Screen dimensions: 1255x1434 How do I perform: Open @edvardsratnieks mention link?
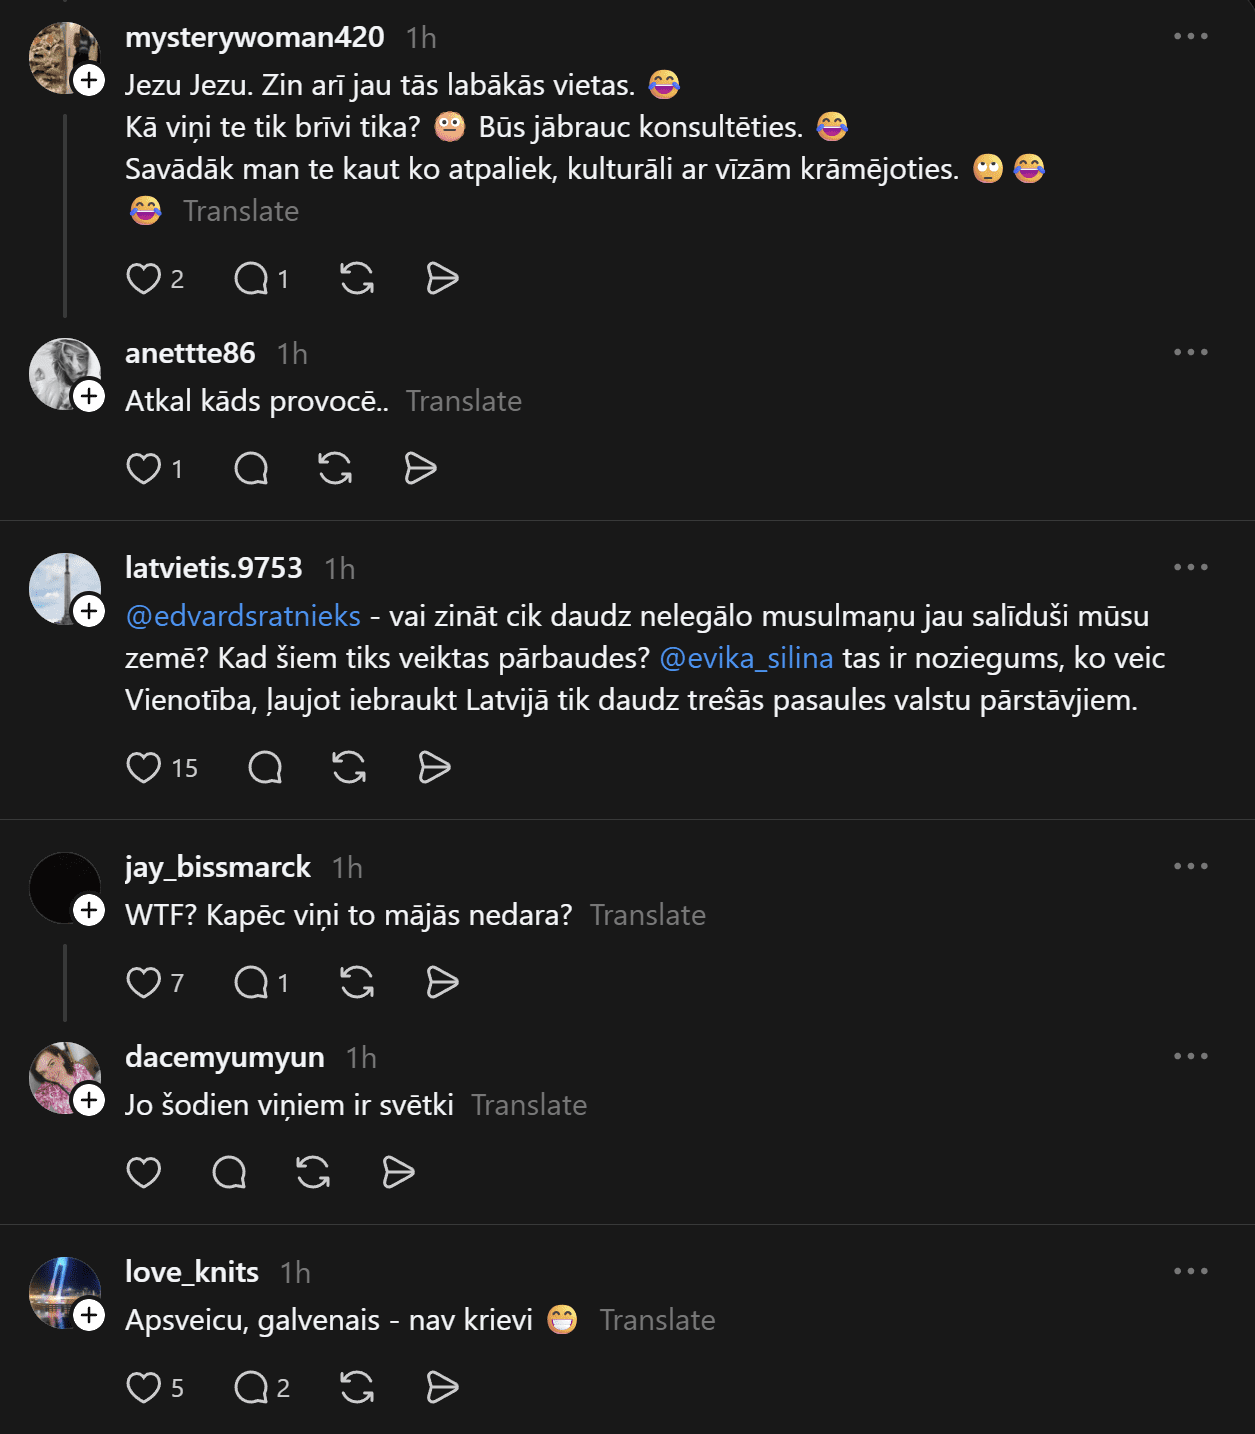click(243, 616)
